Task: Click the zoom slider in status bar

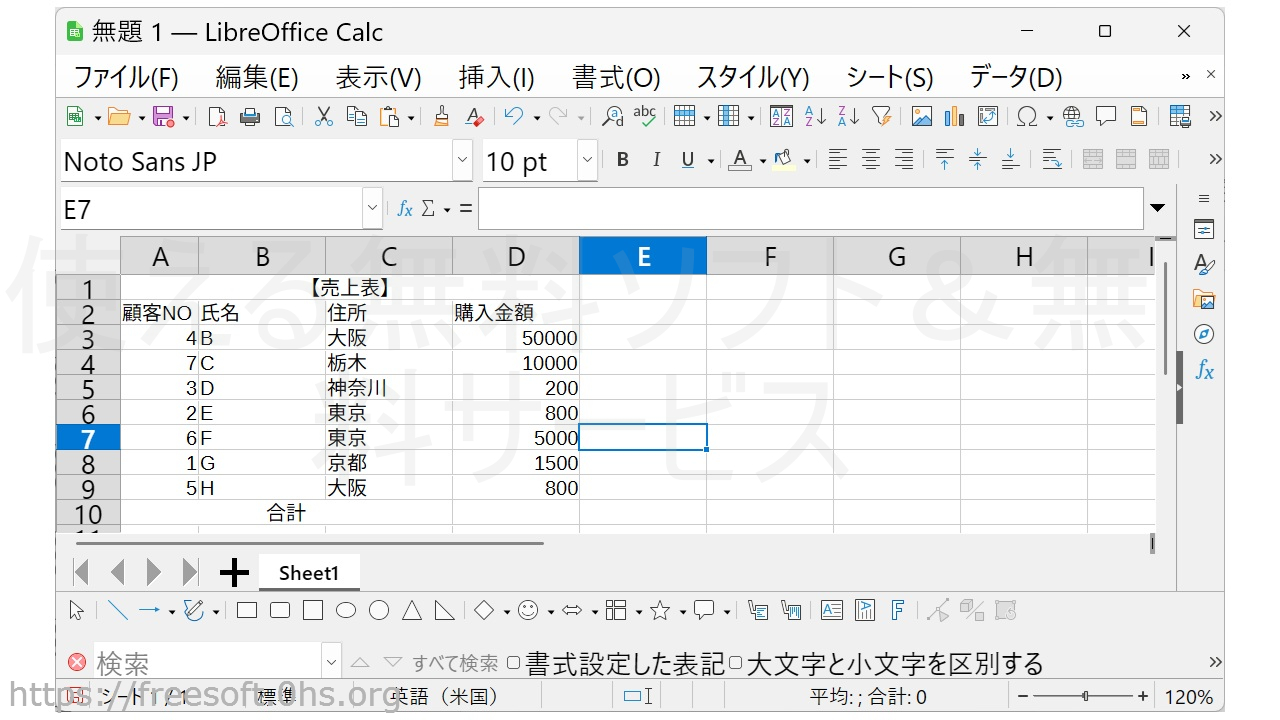Action: pos(1085,697)
